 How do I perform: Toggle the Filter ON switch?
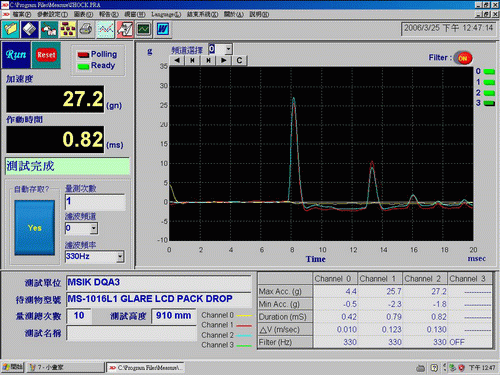point(463,58)
